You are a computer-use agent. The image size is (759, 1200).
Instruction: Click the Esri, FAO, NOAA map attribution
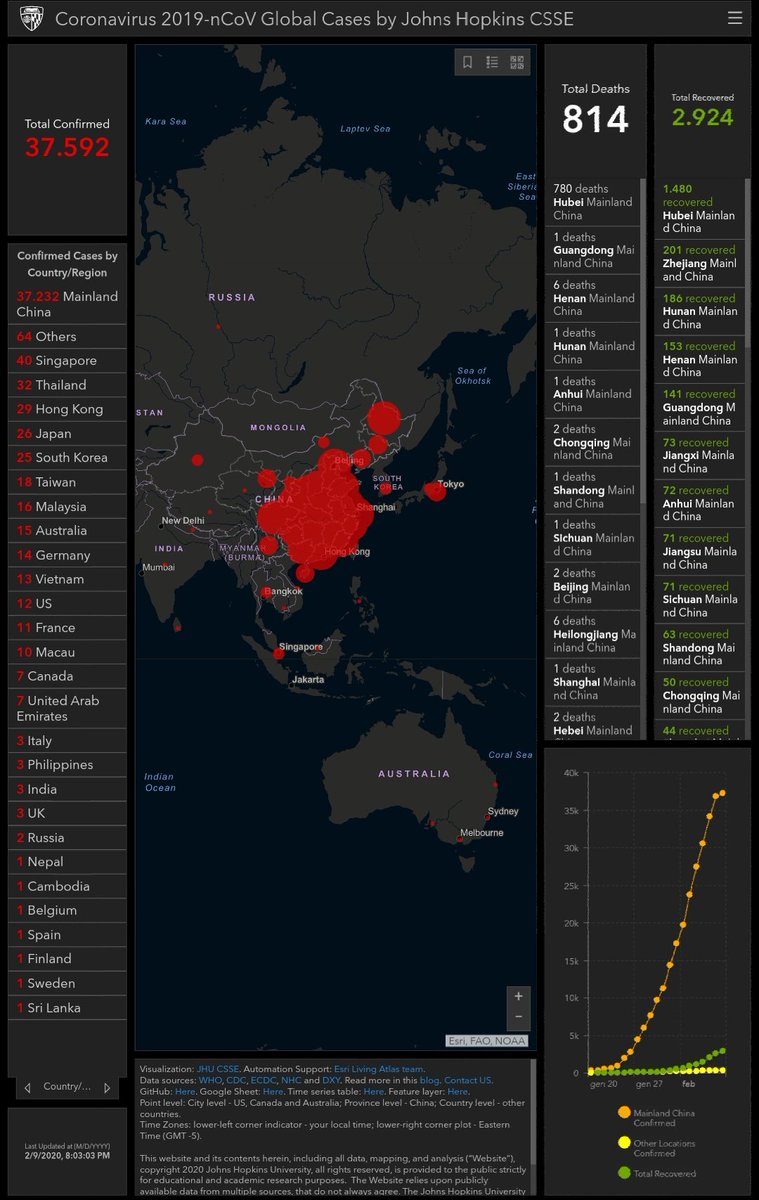(487, 1040)
